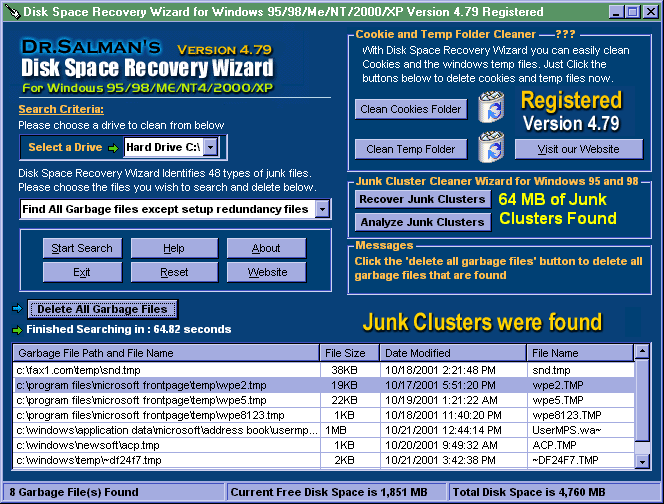Select the c:\fax1.com\temp\snd.tmp row
Image resolution: width=664 pixels, height=504 pixels.
tap(324, 370)
